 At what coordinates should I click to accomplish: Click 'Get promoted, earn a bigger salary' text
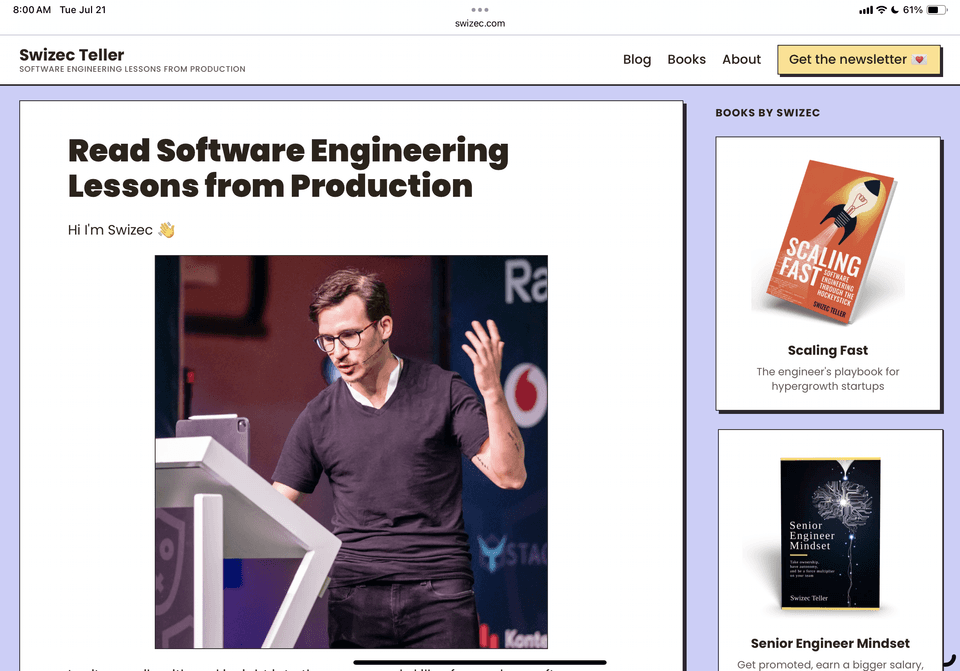click(830, 664)
